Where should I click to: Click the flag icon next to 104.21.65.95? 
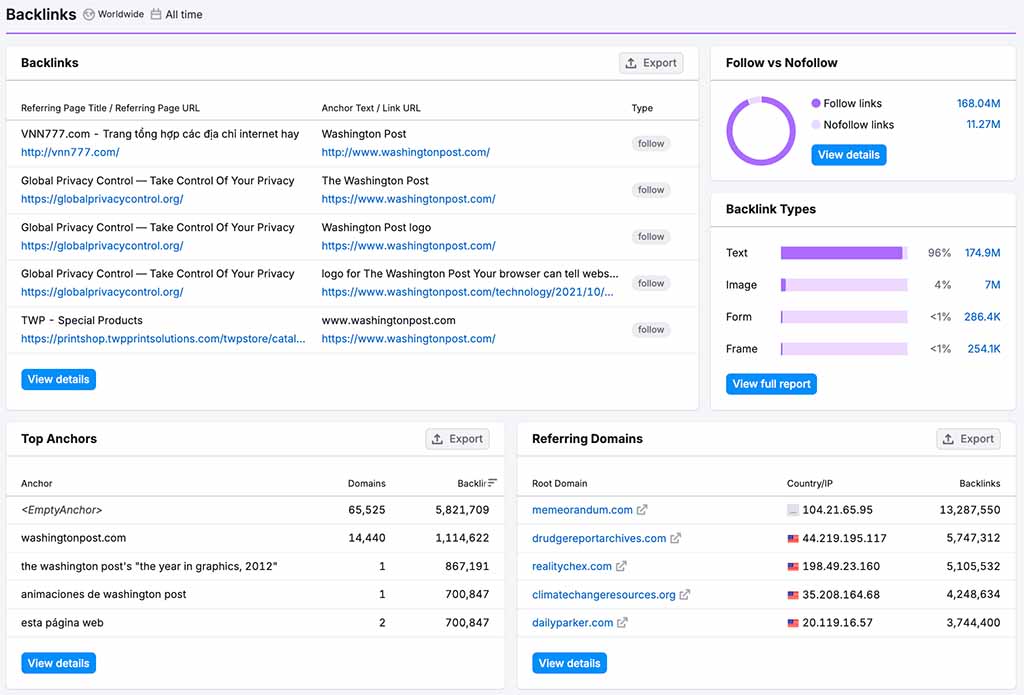click(793, 510)
